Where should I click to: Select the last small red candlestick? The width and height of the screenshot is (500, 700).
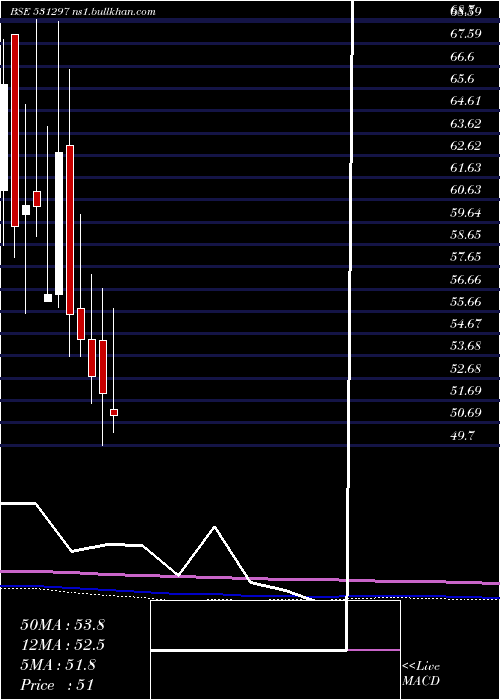(x=114, y=412)
